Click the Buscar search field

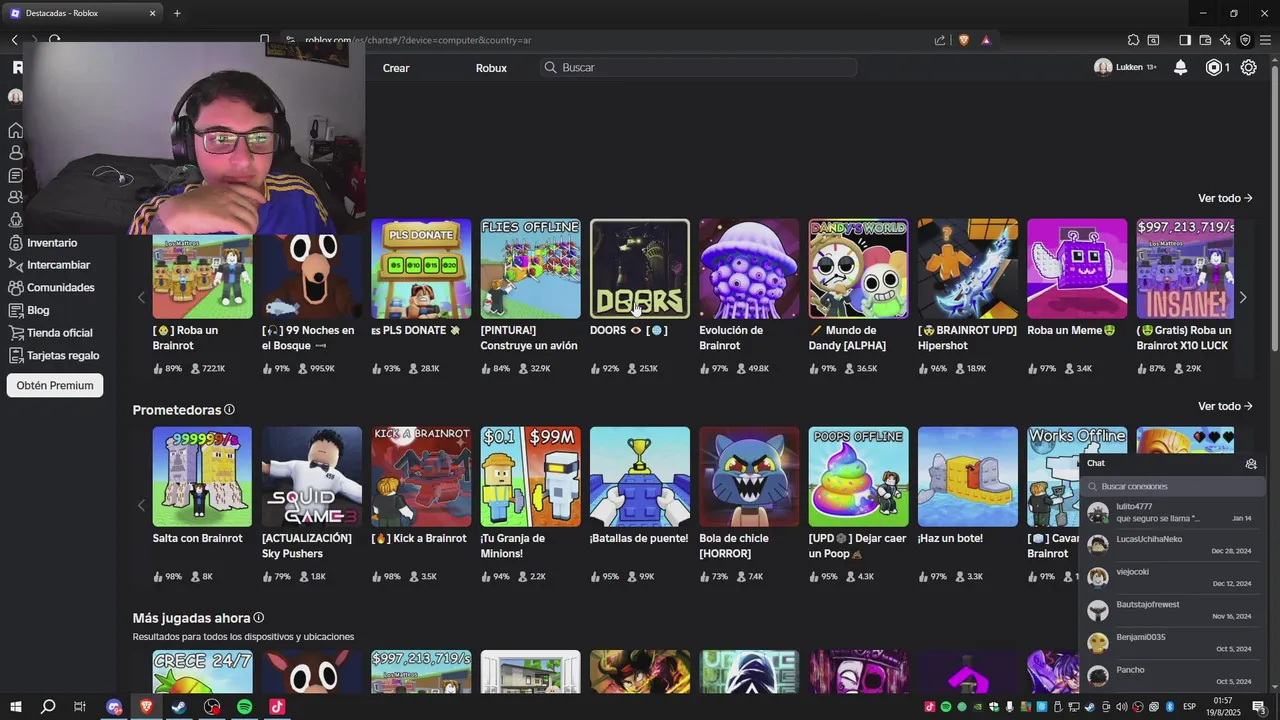coord(698,67)
